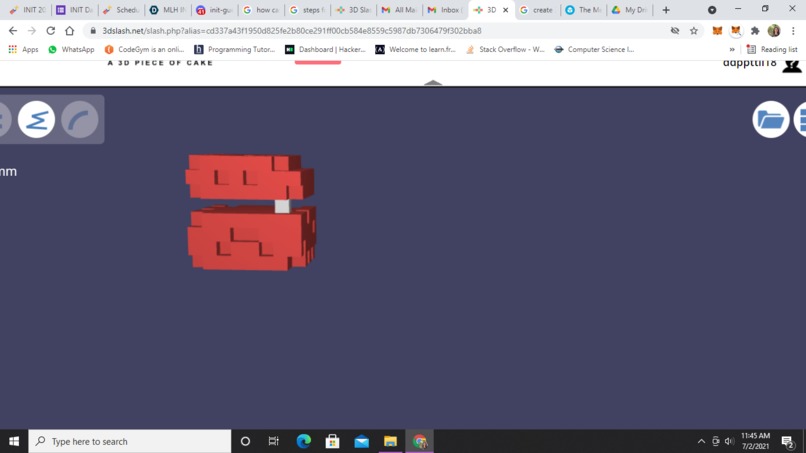Open the Computer Science bookmark

click(594, 49)
